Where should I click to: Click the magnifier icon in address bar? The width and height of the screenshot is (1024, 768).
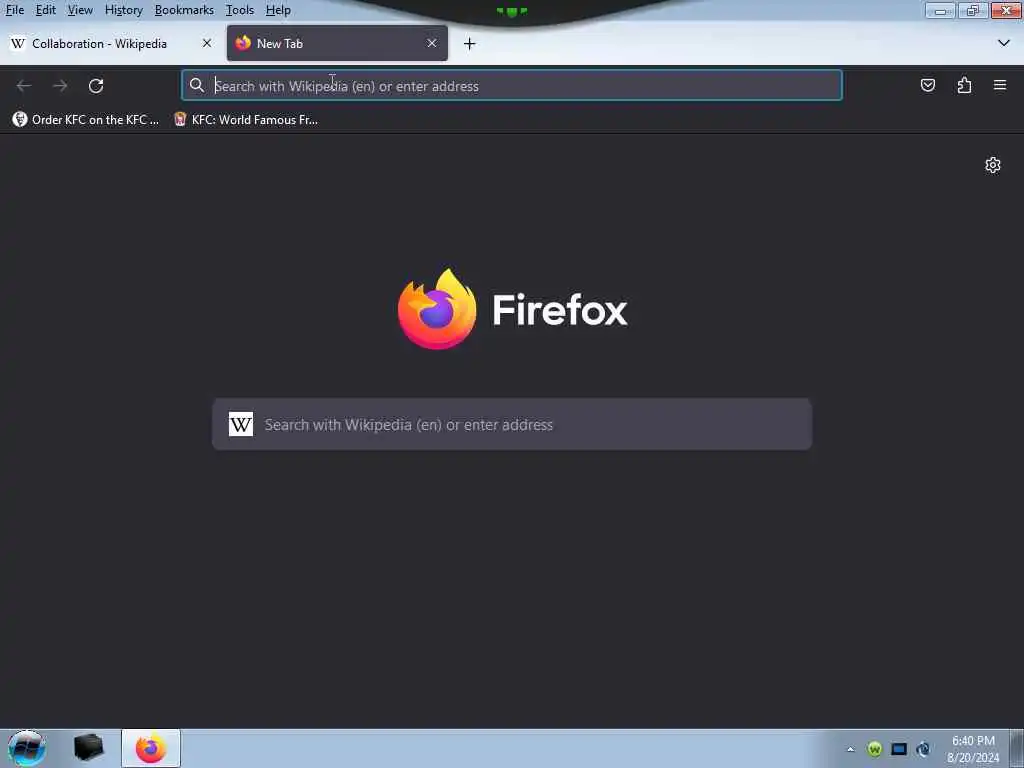tap(197, 85)
